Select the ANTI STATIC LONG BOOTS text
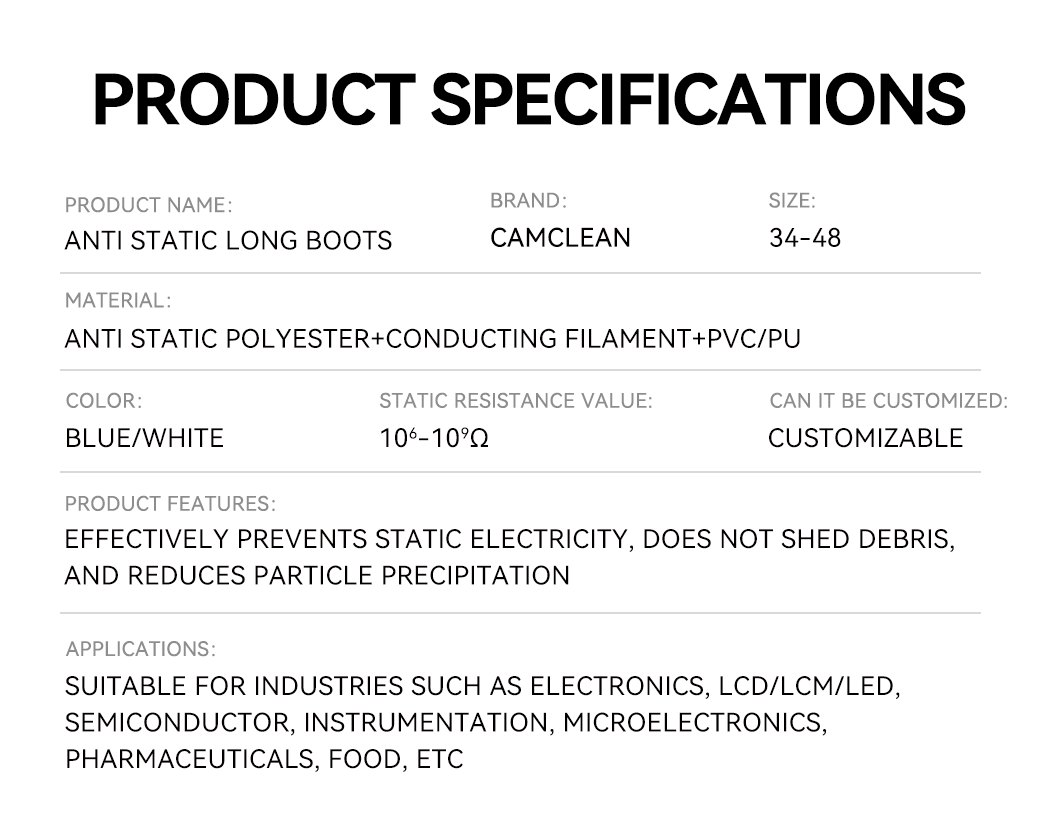This screenshot has width=1060, height=813. pyautogui.click(x=228, y=241)
